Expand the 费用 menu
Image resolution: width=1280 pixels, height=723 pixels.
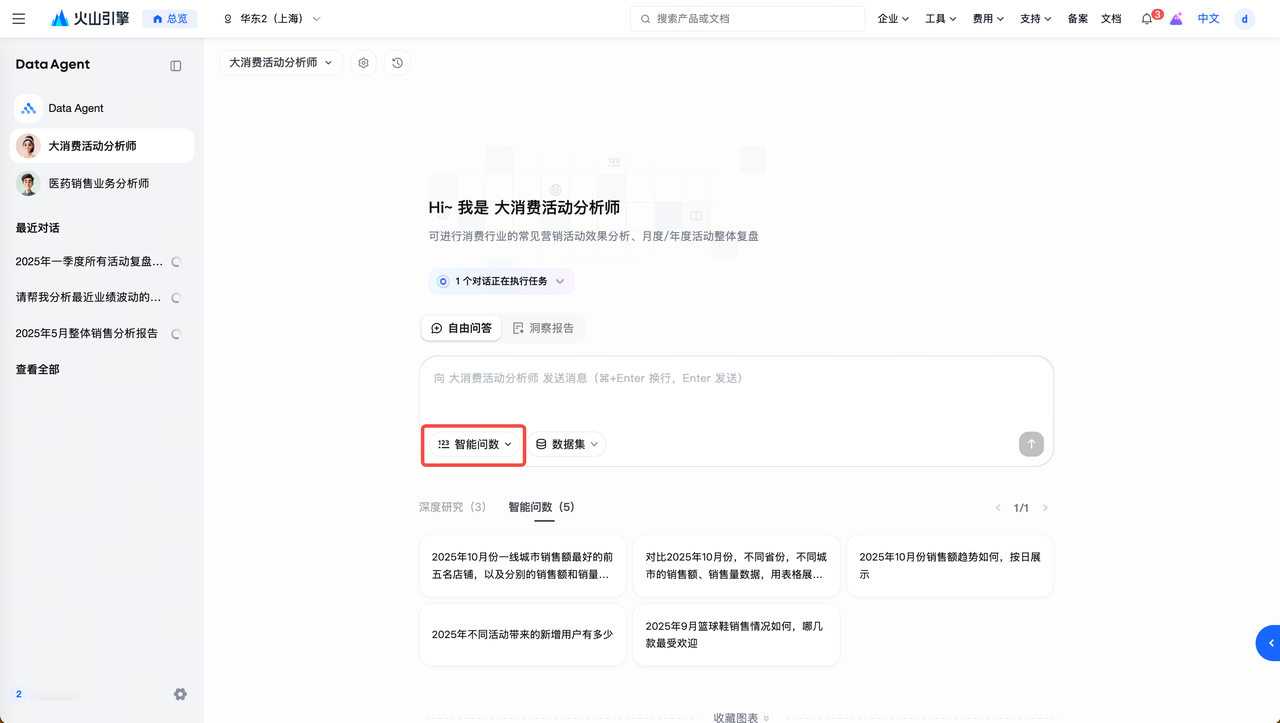pyautogui.click(x=988, y=19)
